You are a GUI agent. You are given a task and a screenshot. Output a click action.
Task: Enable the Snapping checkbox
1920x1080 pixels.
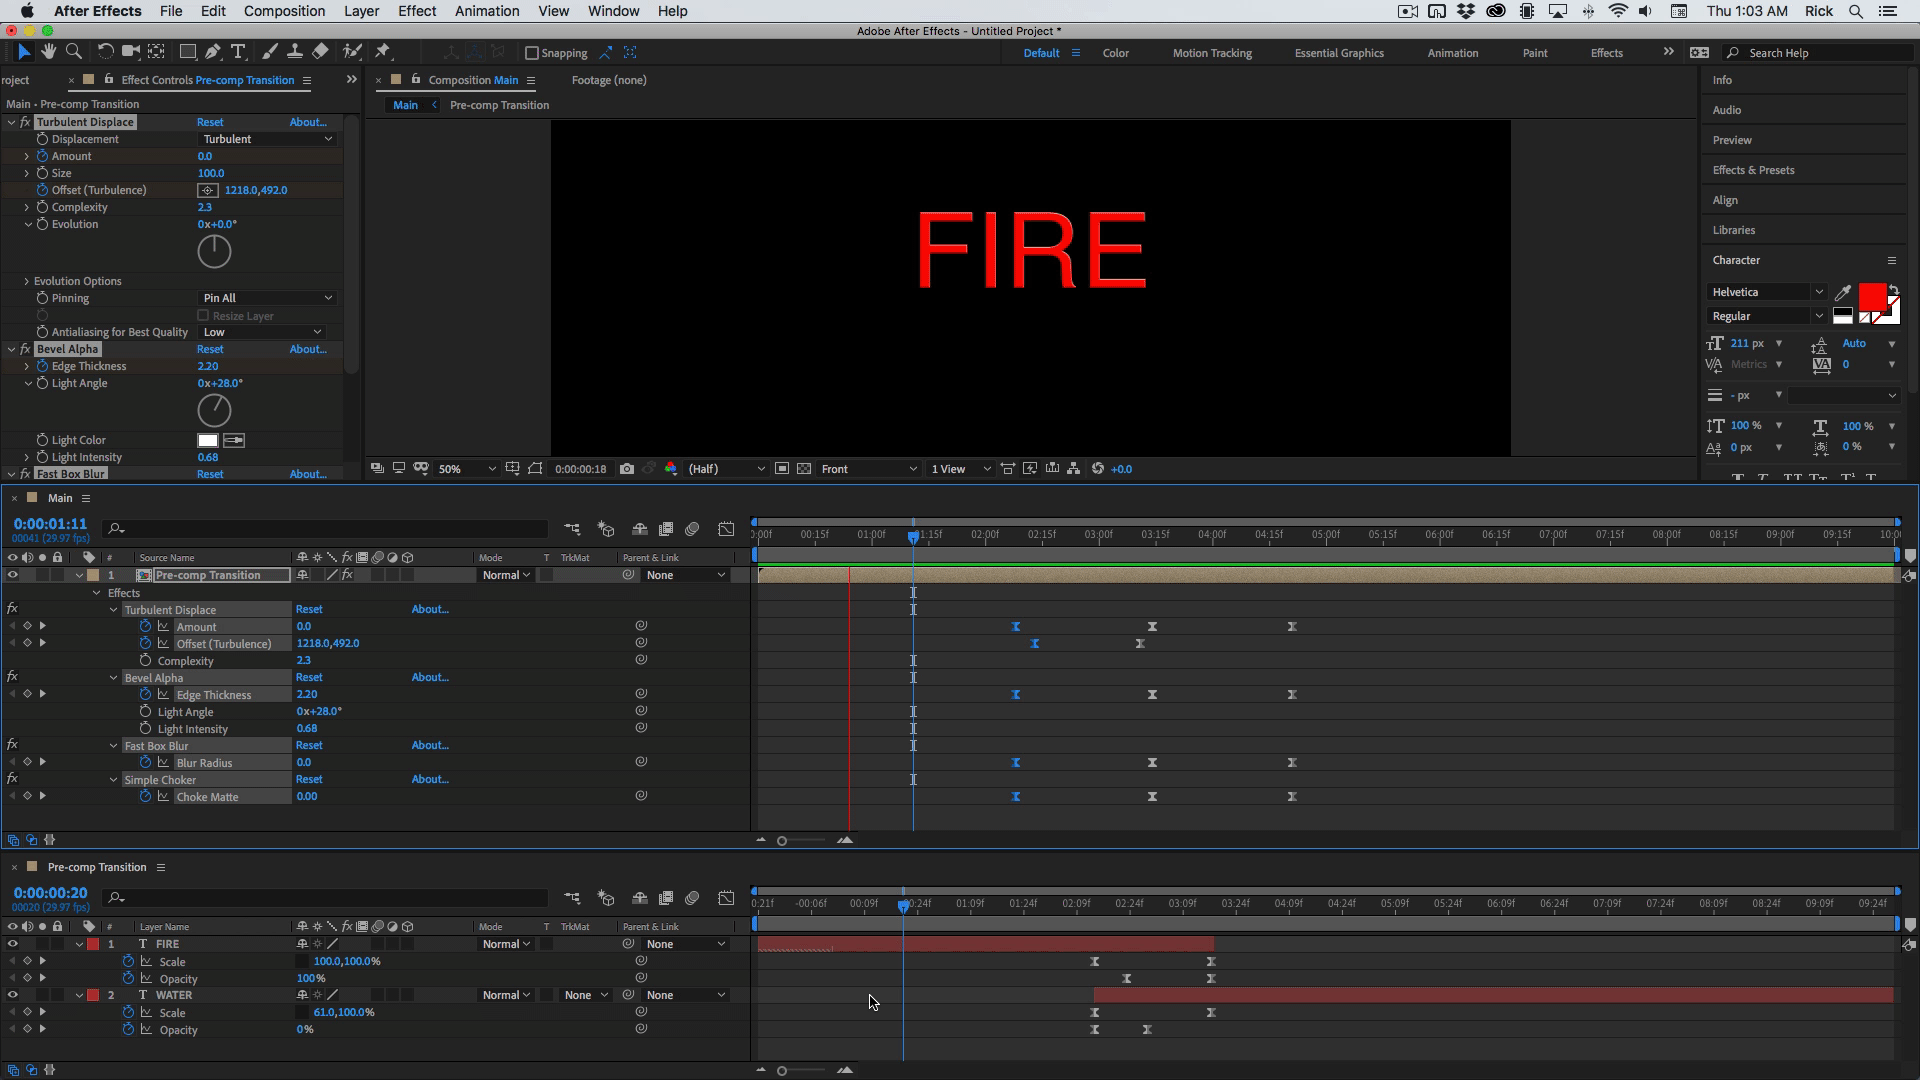(x=532, y=53)
